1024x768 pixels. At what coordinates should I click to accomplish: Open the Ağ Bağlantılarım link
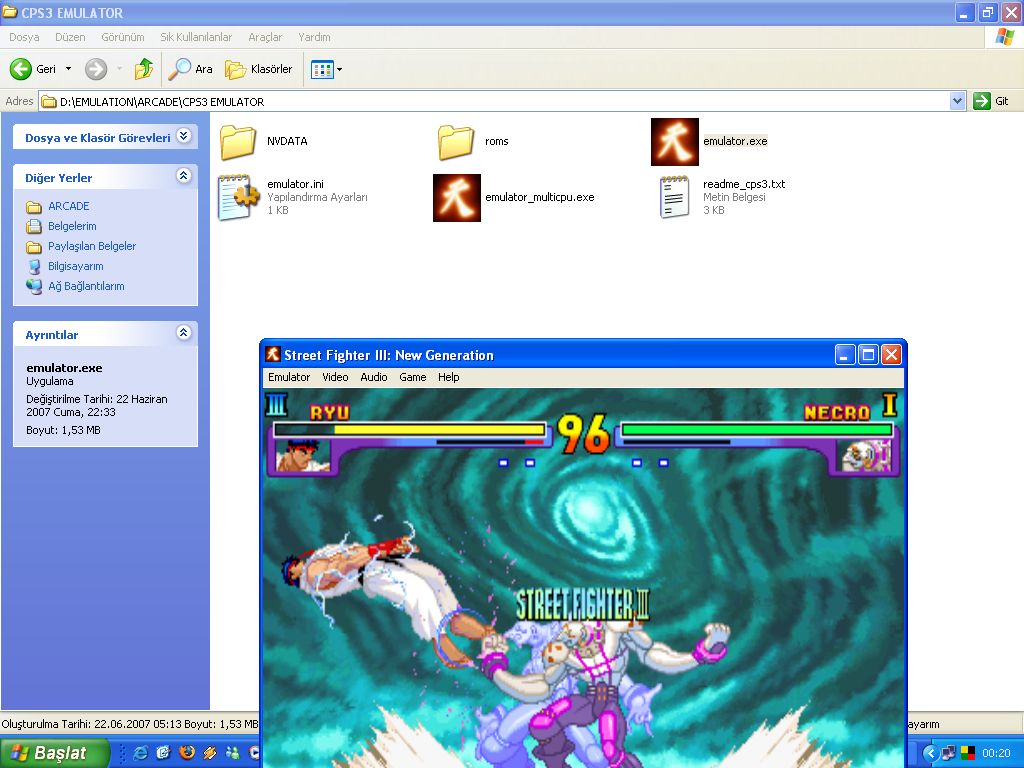pos(86,286)
